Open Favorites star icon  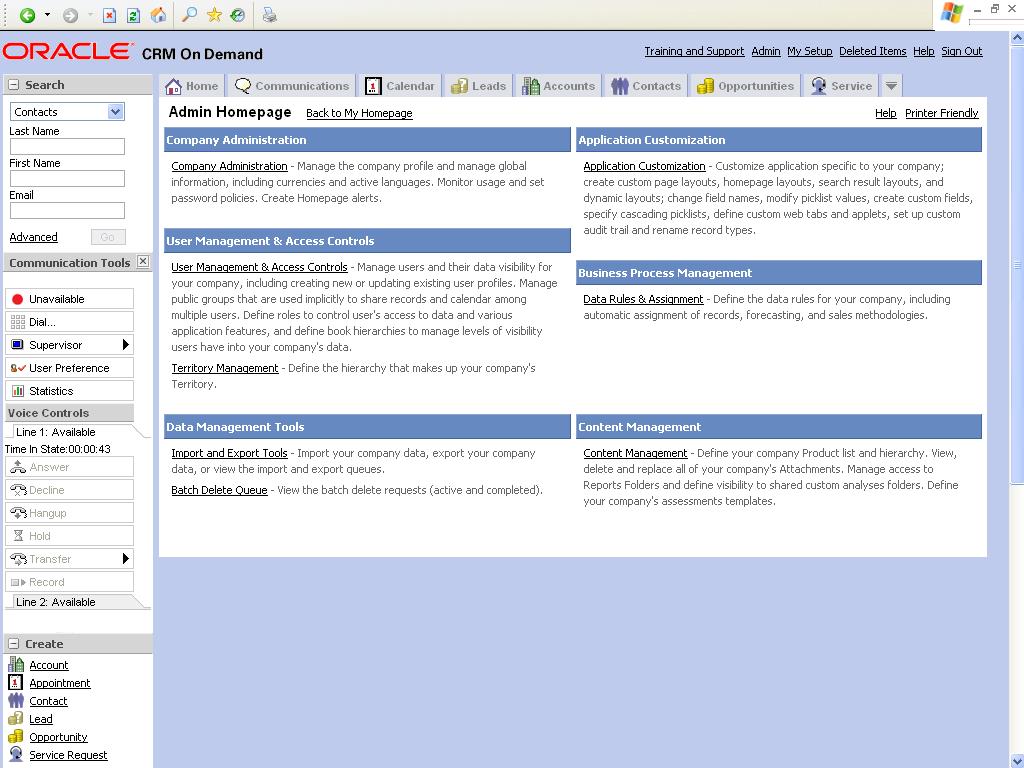click(214, 14)
